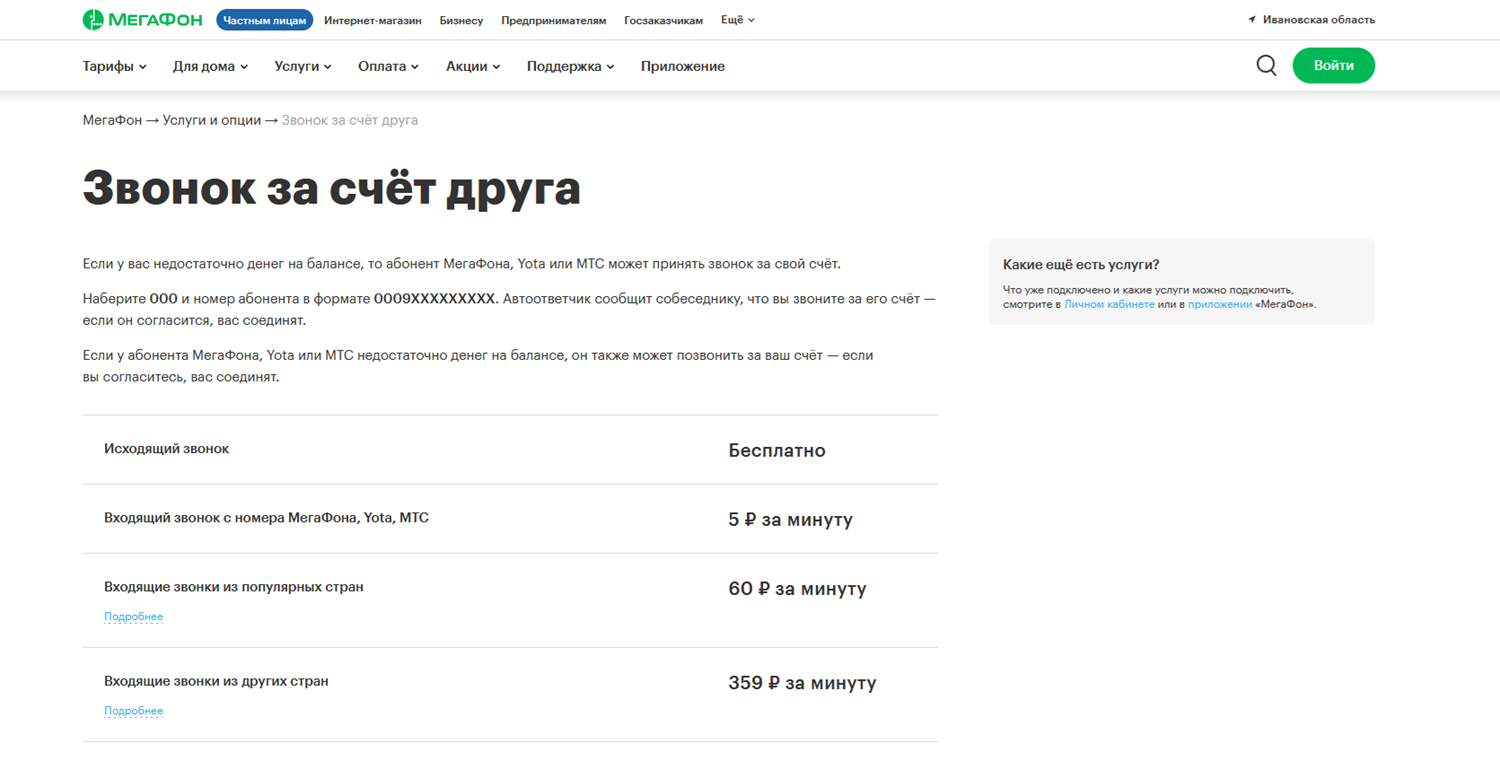Screen dimensions: 1500x761
Task: Click Входящие звонки из популярных стран label
Action: point(233,587)
